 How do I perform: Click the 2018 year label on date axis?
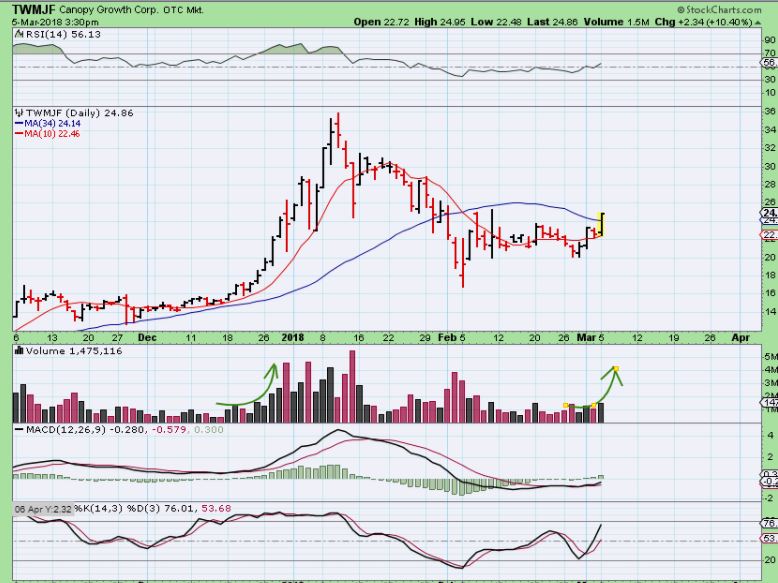292,338
